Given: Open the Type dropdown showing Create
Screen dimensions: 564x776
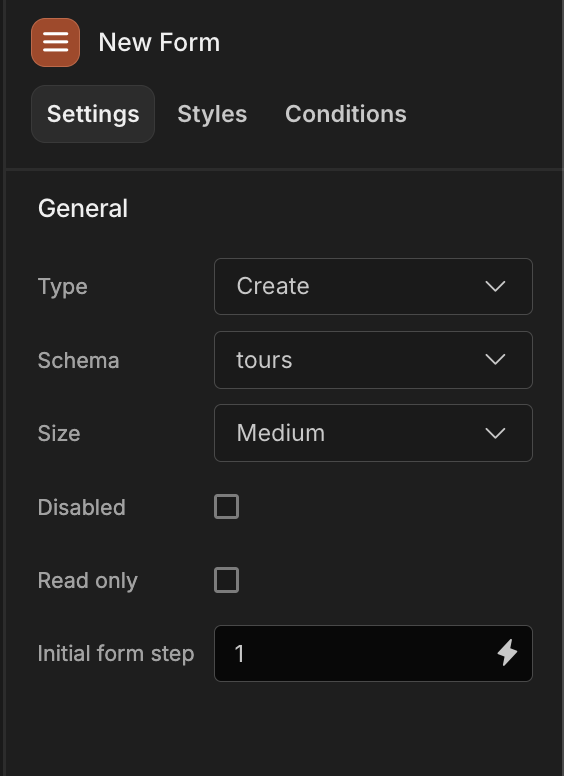Looking at the screenshot, I should pos(373,286).
